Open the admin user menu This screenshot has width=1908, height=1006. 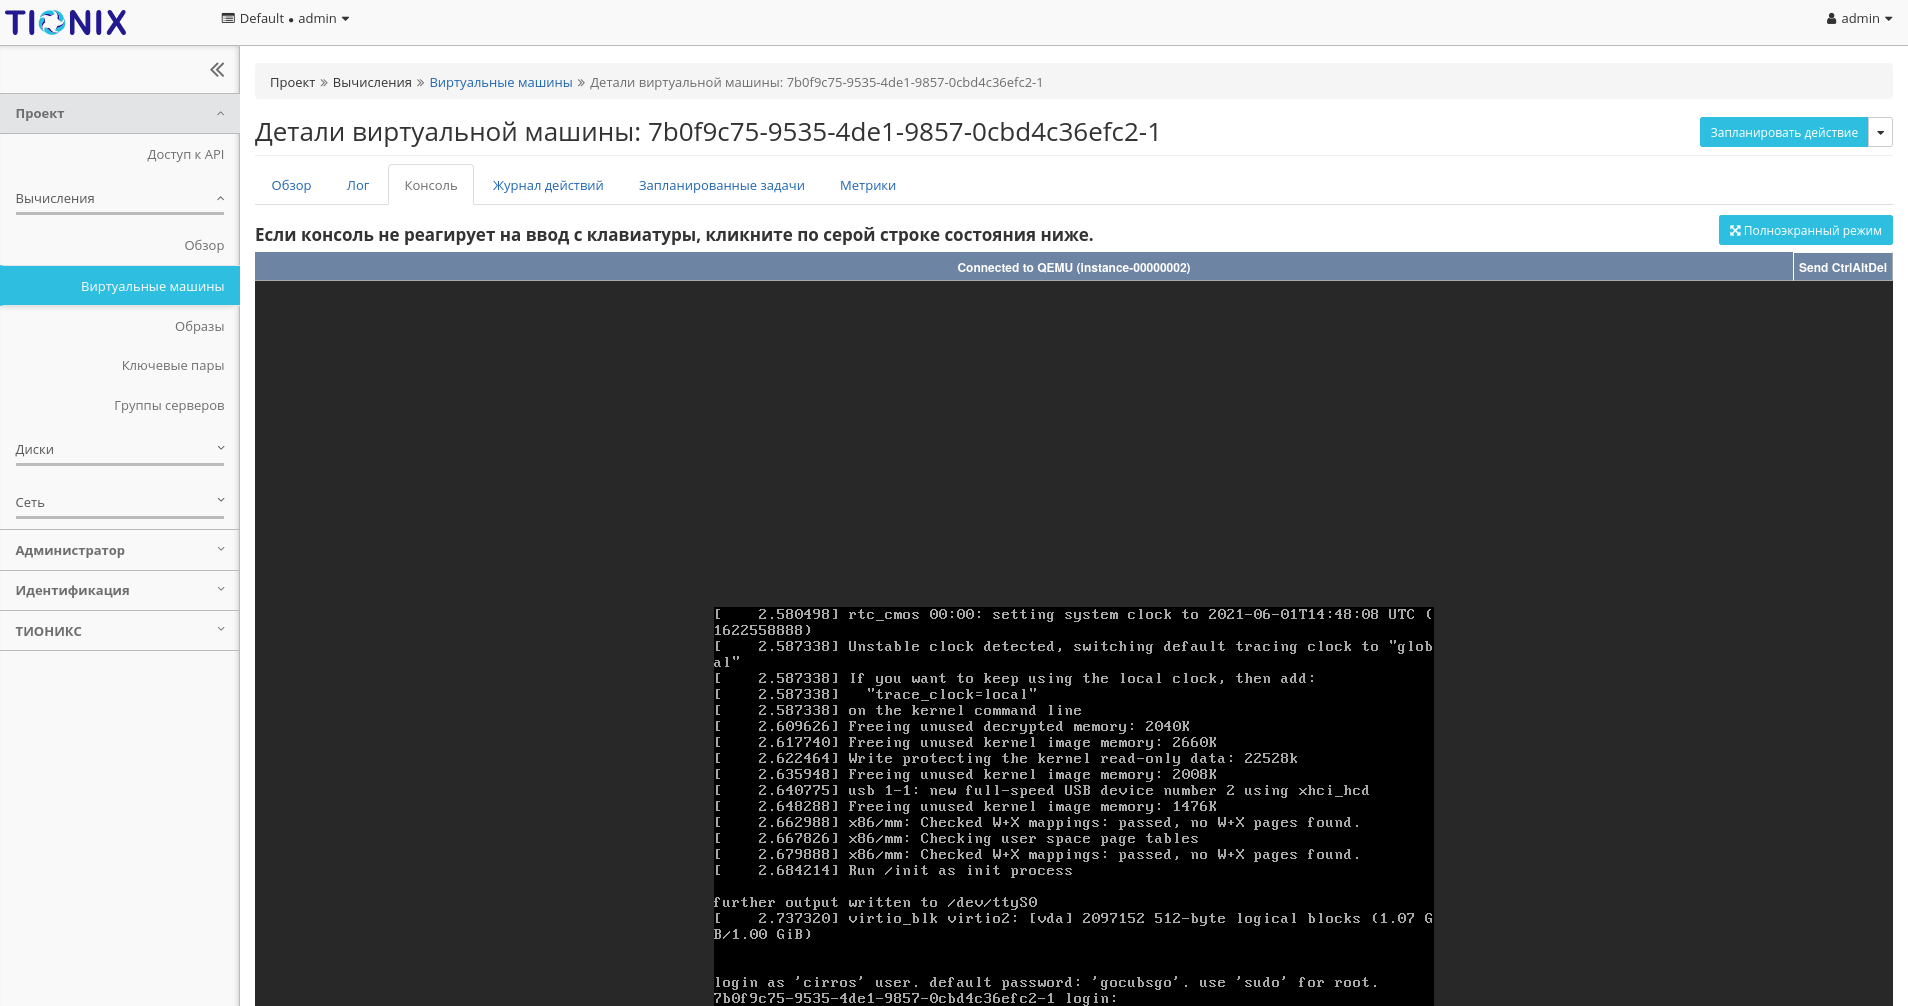(1859, 19)
